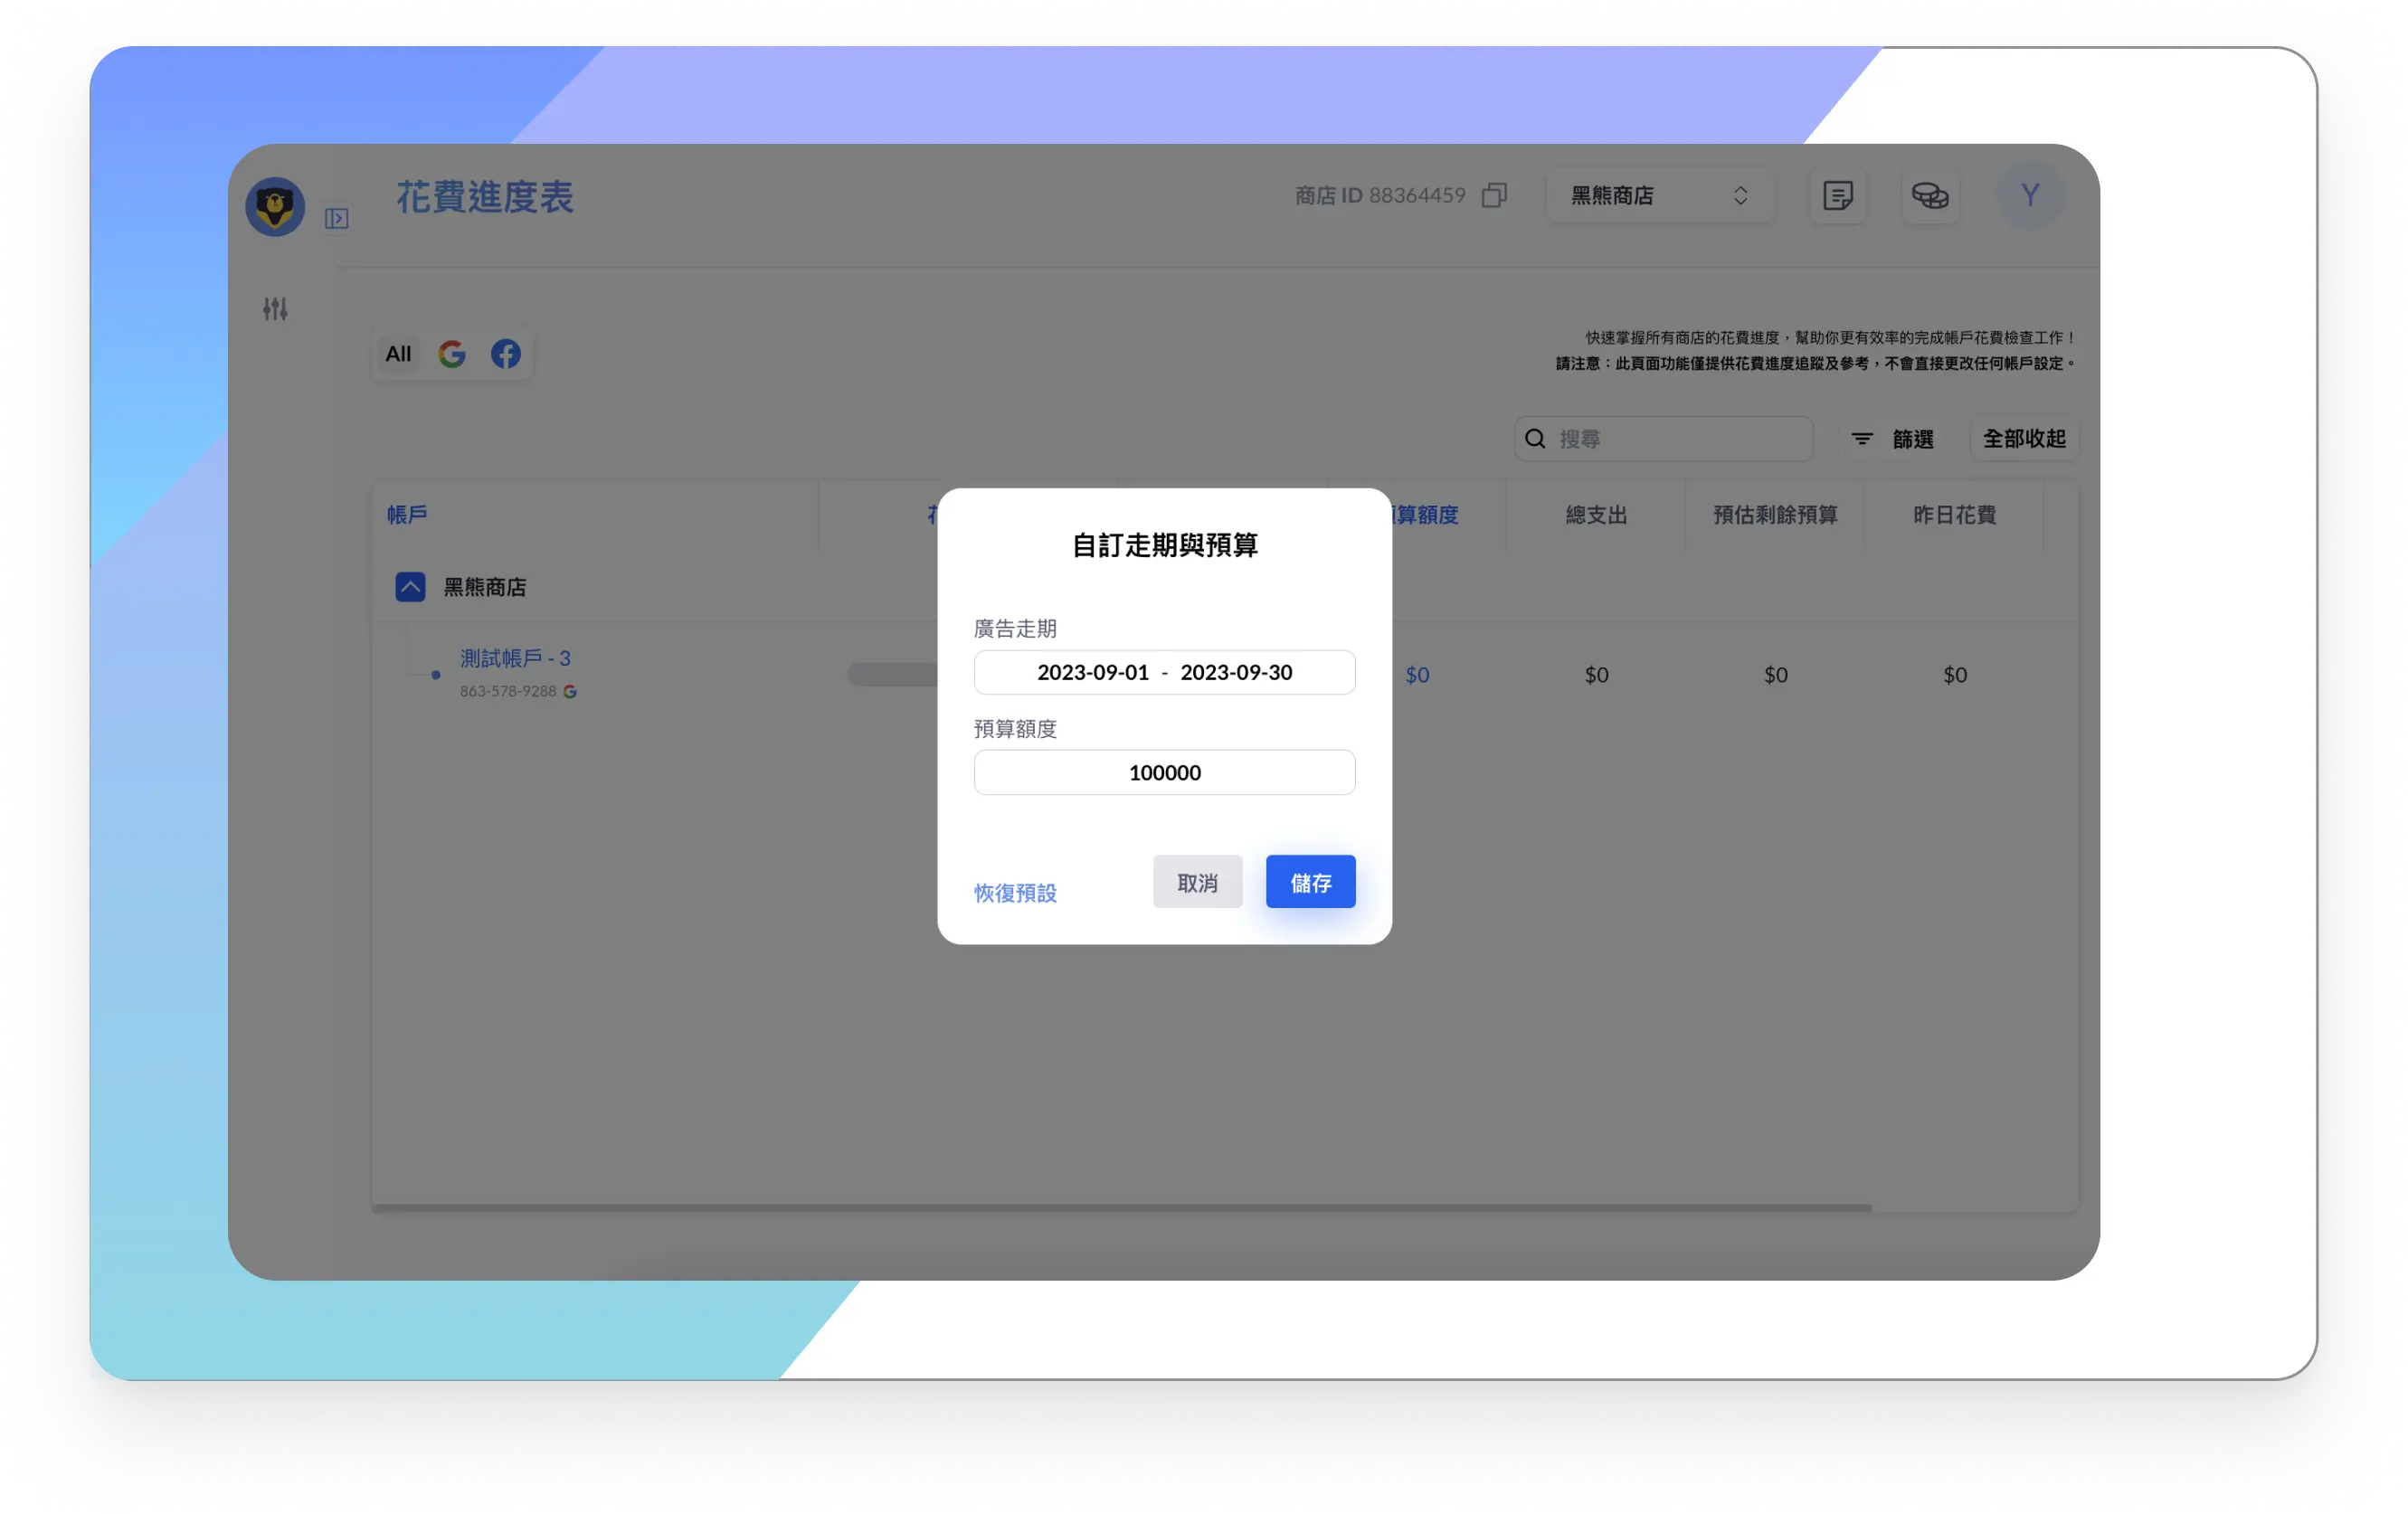Open the 篩選 filter menu
This screenshot has height=1514, width=2408.
click(1892, 439)
